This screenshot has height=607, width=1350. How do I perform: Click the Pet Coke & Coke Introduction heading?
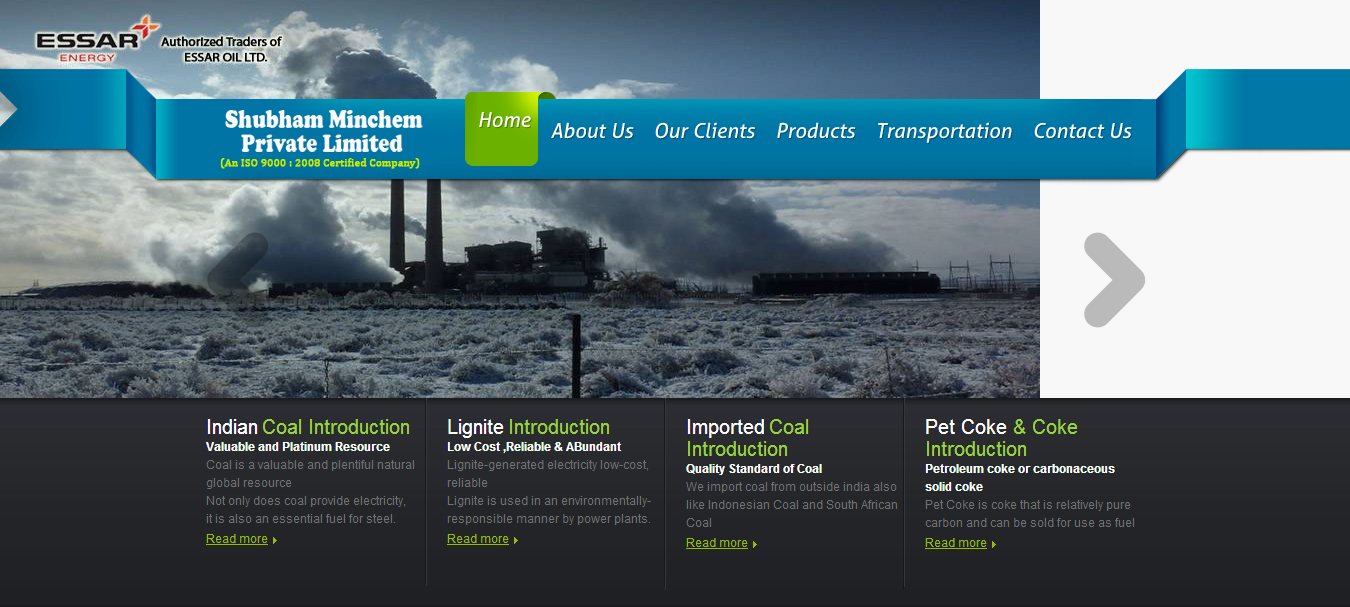1001,438
